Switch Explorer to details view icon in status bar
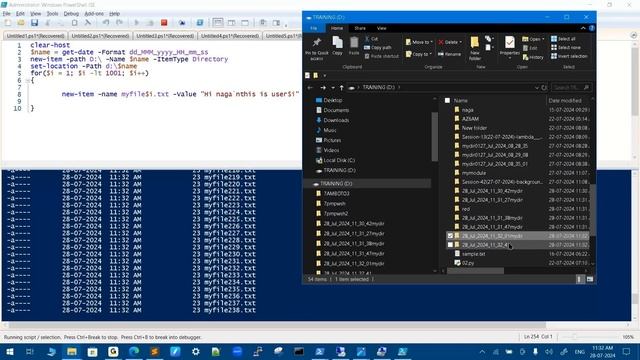Image resolution: width=640 pixels, height=360 pixels. click(x=580, y=279)
